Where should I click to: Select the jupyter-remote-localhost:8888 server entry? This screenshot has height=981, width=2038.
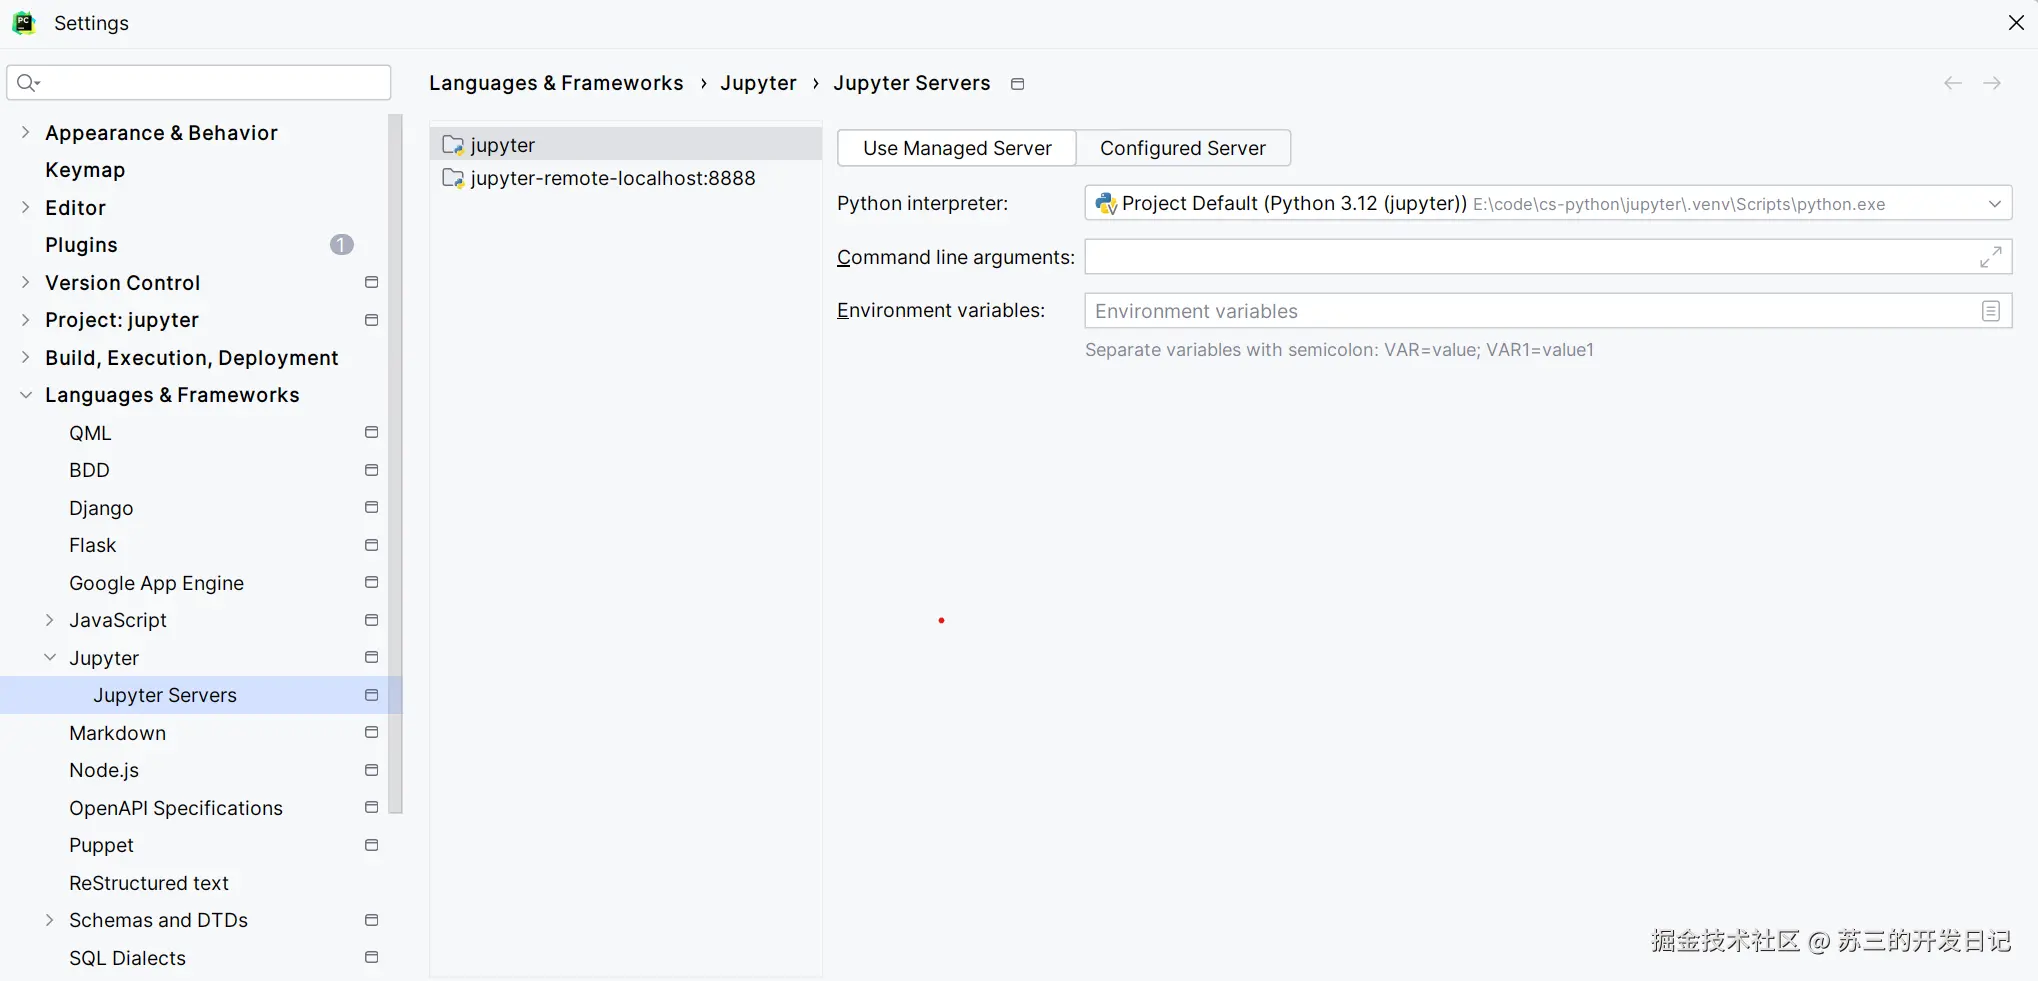pos(626,178)
